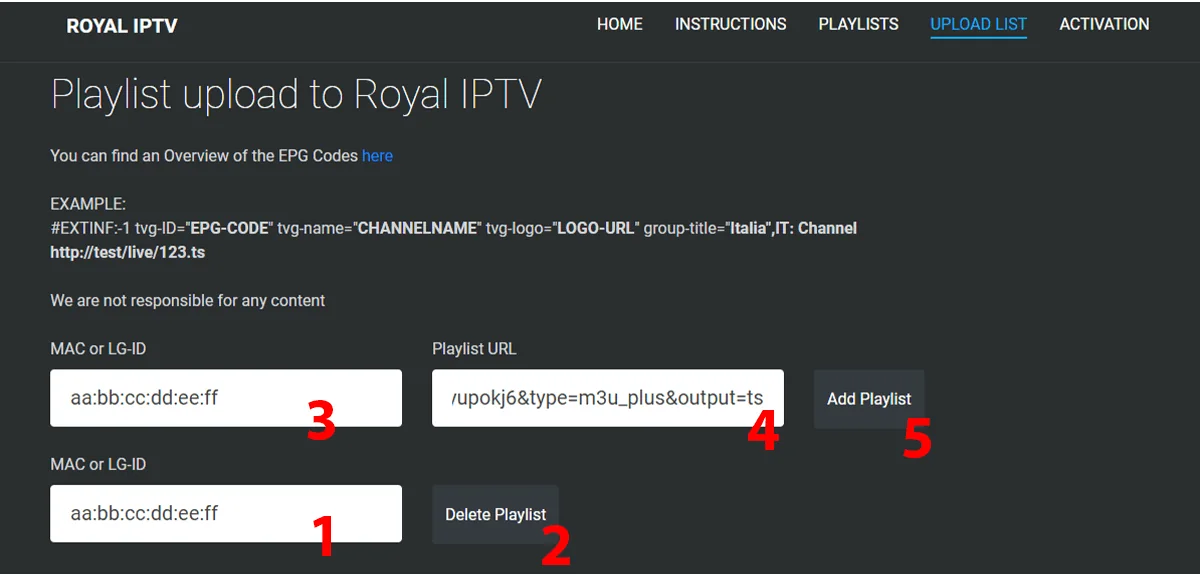The image size is (1200, 576).
Task: Open the INSTRUCTIONS menu item
Action: click(731, 24)
